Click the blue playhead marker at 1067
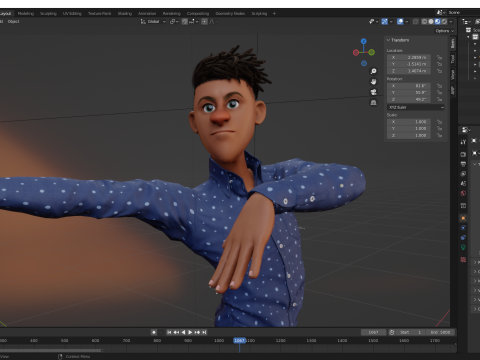 pyautogui.click(x=239, y=340)
